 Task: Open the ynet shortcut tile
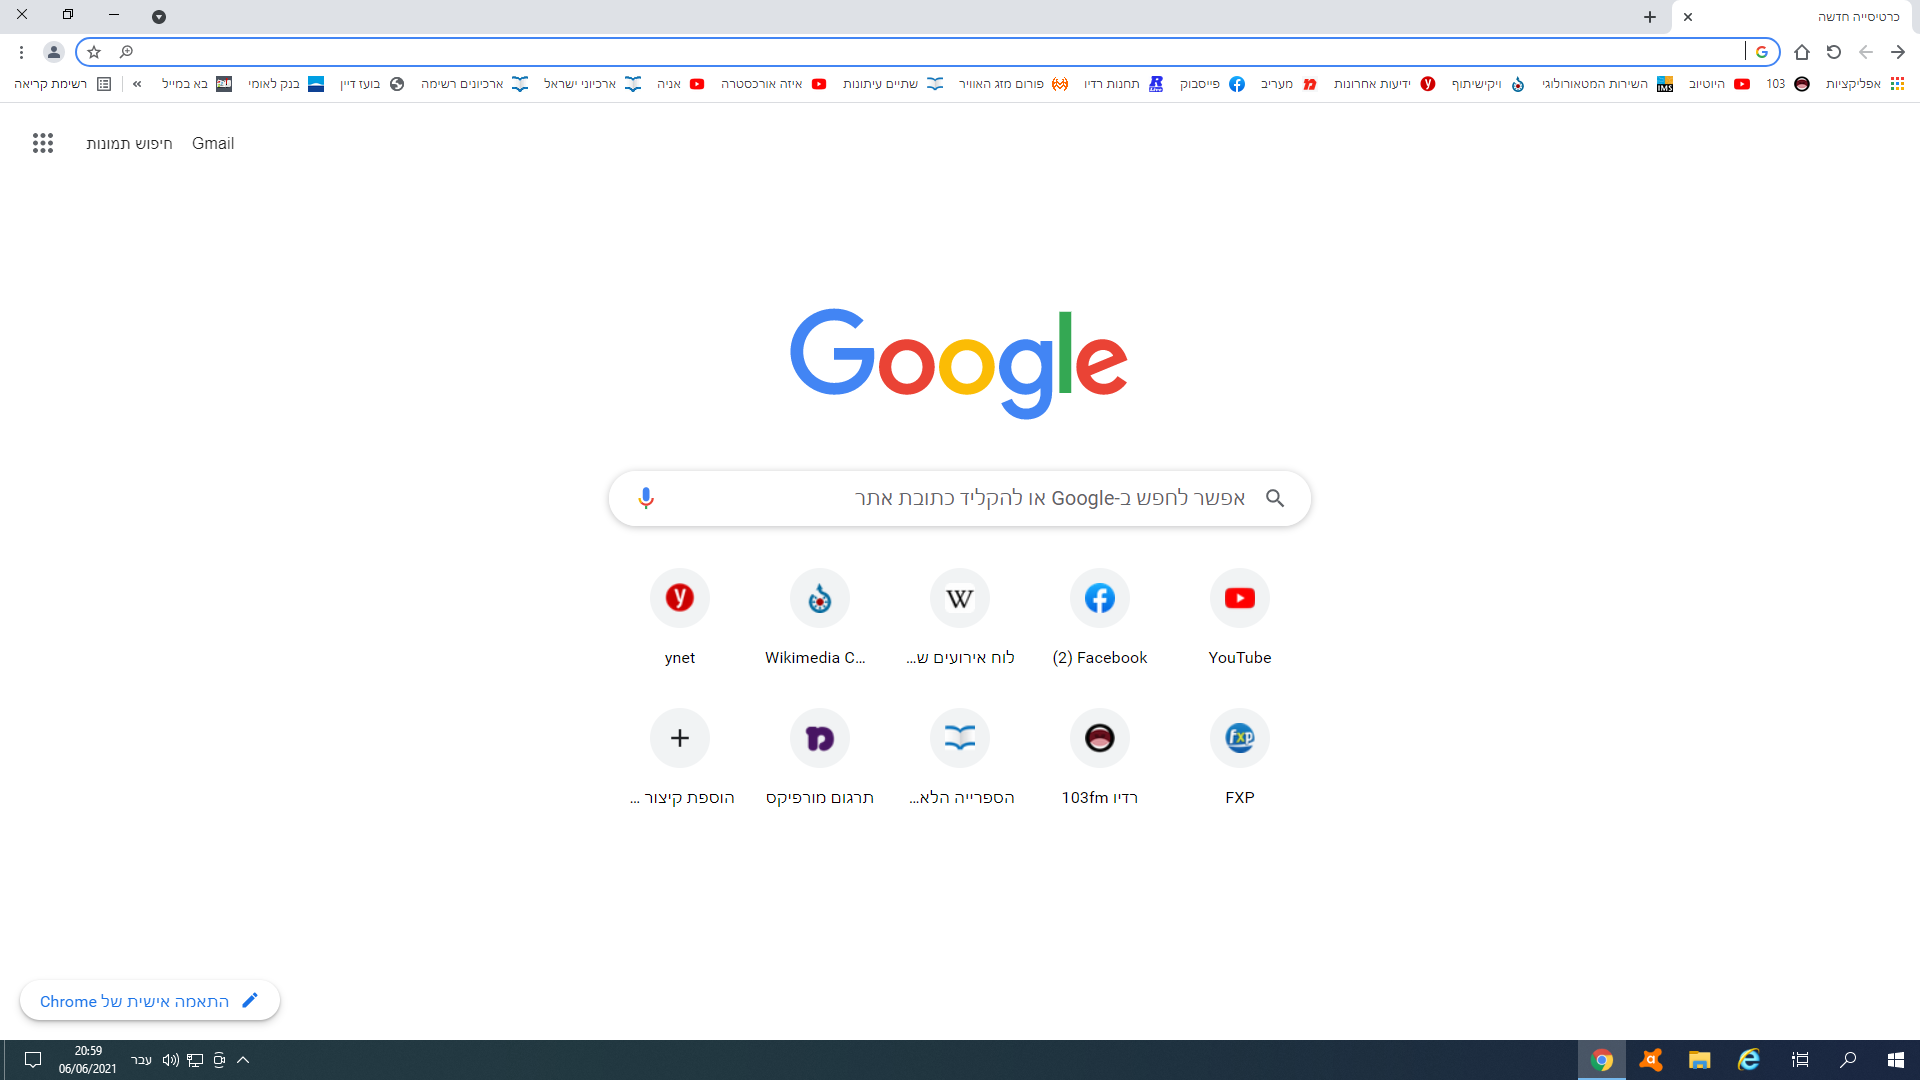coord(680,598)
